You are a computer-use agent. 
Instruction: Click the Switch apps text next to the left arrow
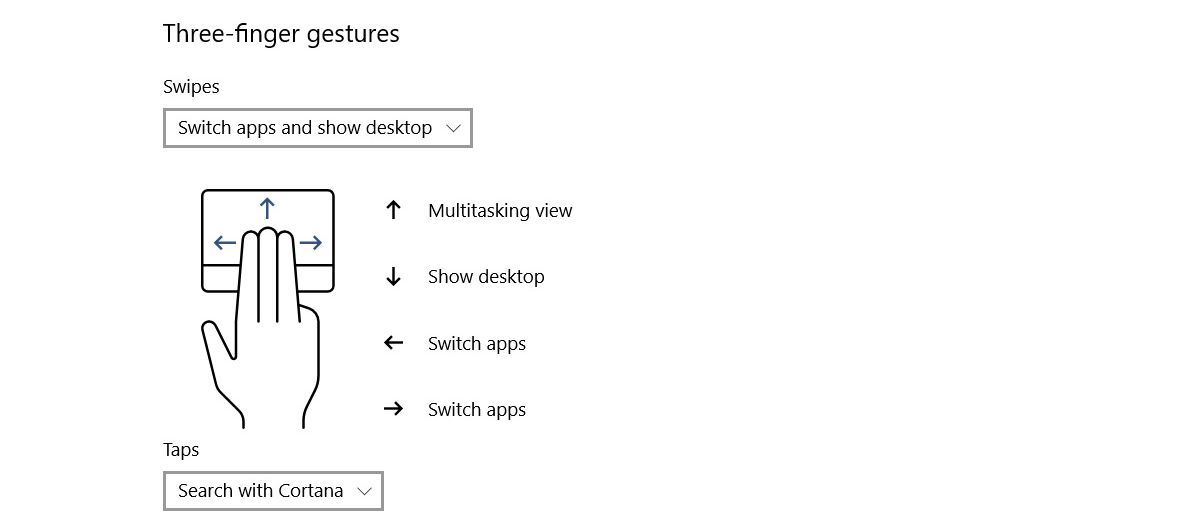click(x=477, y=343)
